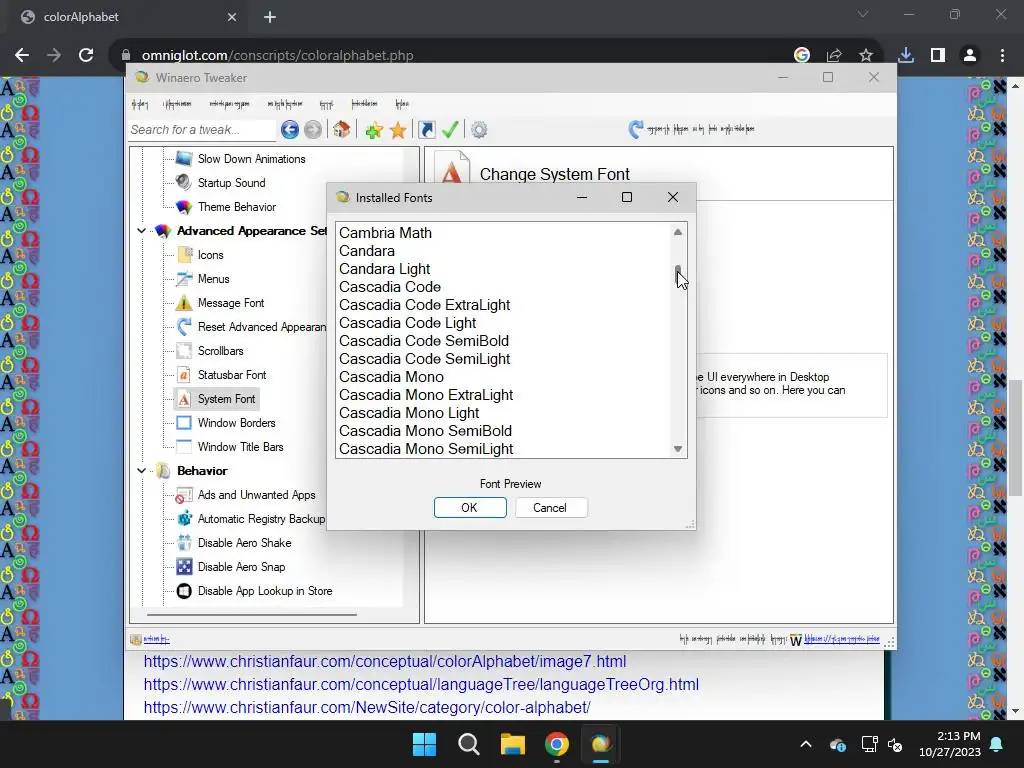Click the font list scroll down arrow

pos(678,449)
